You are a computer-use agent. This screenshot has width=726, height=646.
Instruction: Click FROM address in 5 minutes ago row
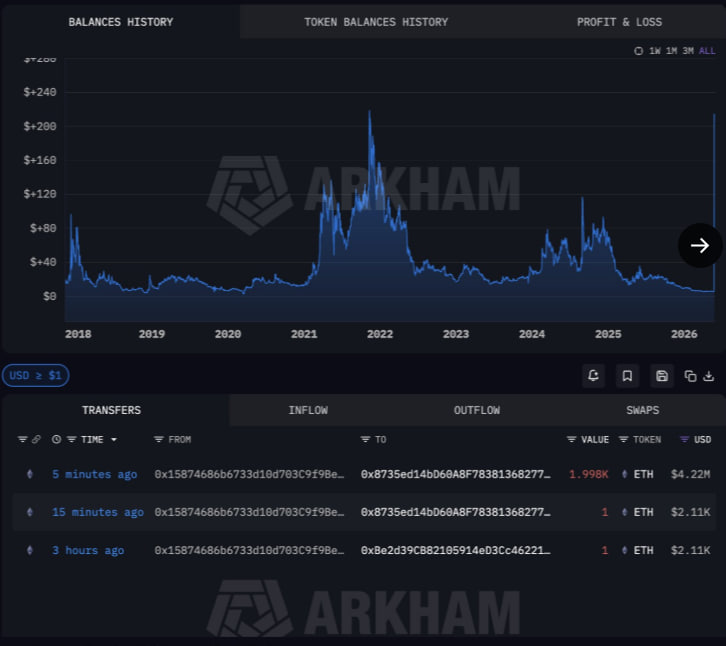point(250,474)
